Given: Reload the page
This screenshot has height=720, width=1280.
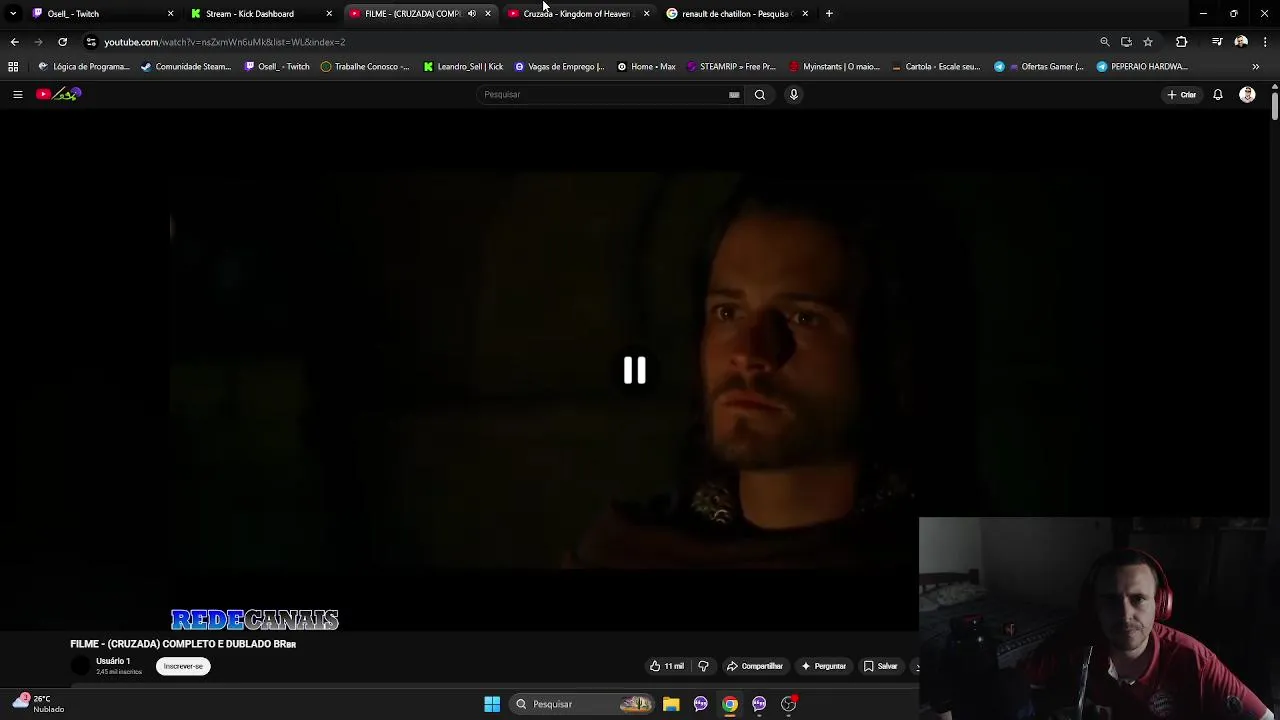Looking at the screenshot, I should pos(62,42).
